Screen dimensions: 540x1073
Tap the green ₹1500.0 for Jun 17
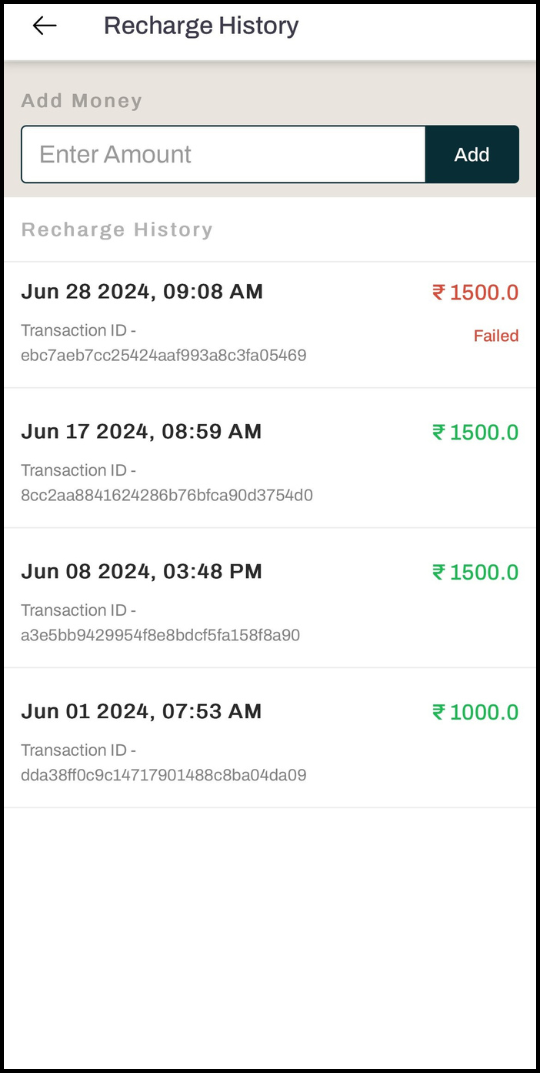(x=476, y=432)
